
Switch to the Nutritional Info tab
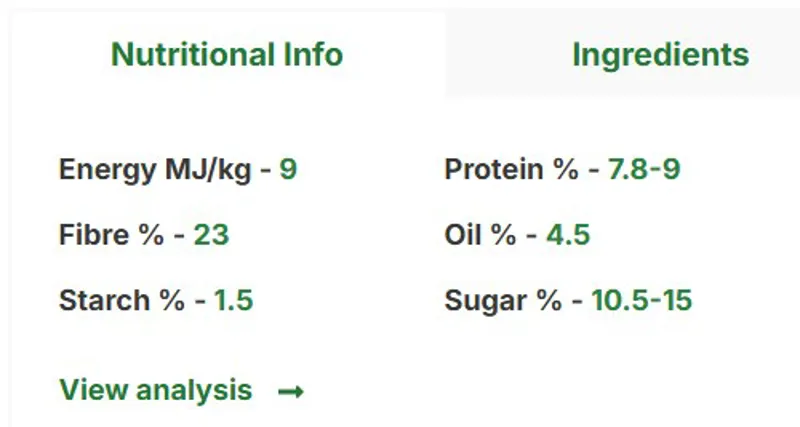coord(227,55)
